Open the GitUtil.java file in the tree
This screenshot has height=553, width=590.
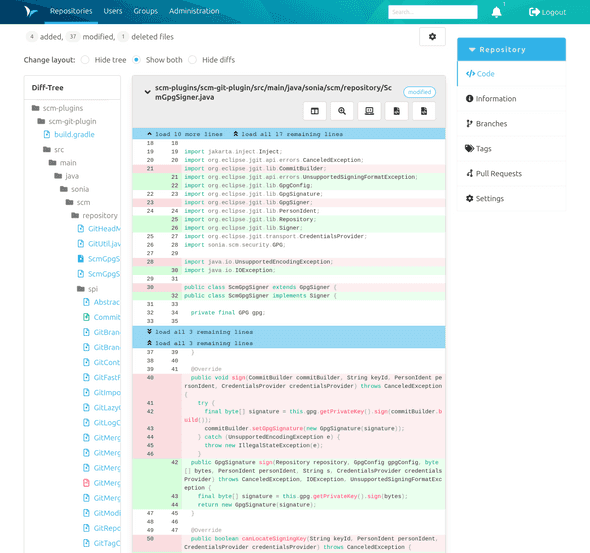99,243
